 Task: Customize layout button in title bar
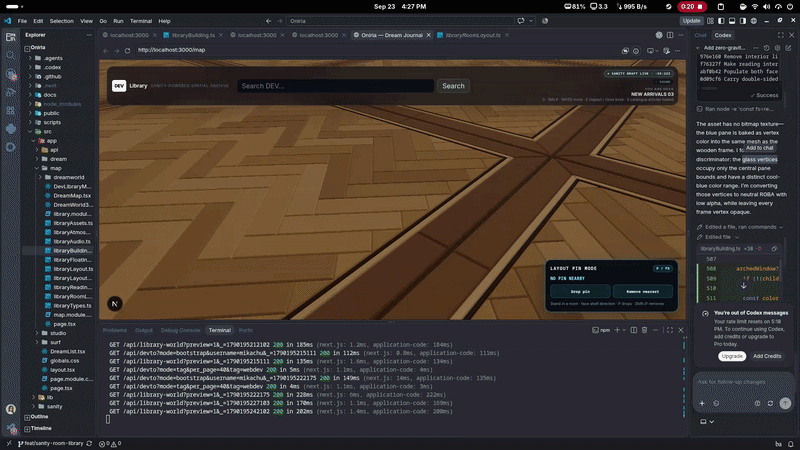[x=710, y=21]
